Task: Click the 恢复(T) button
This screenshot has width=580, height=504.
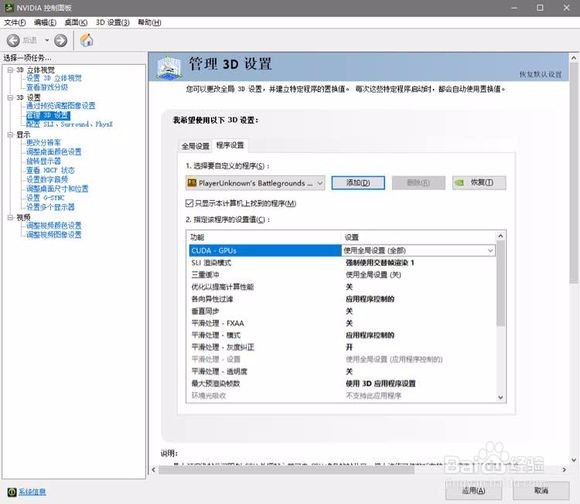Action: tap(479, 183)
